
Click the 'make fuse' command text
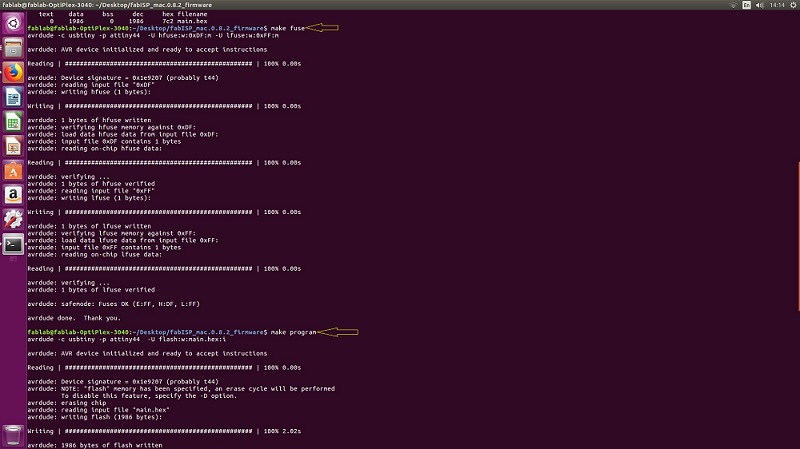(x=287, y=28)
